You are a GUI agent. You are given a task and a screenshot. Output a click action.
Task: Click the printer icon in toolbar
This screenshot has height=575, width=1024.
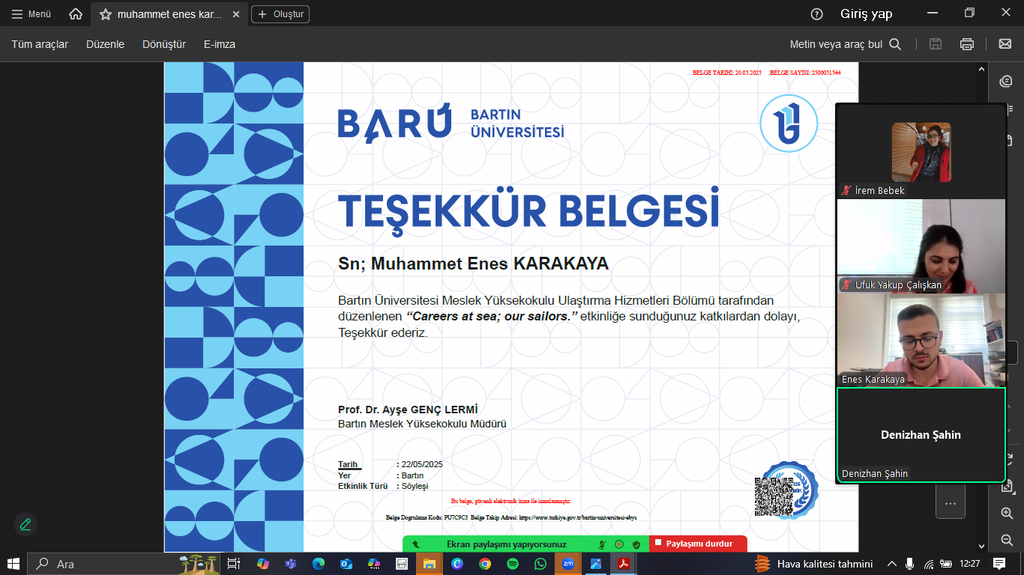click(966, 44)
